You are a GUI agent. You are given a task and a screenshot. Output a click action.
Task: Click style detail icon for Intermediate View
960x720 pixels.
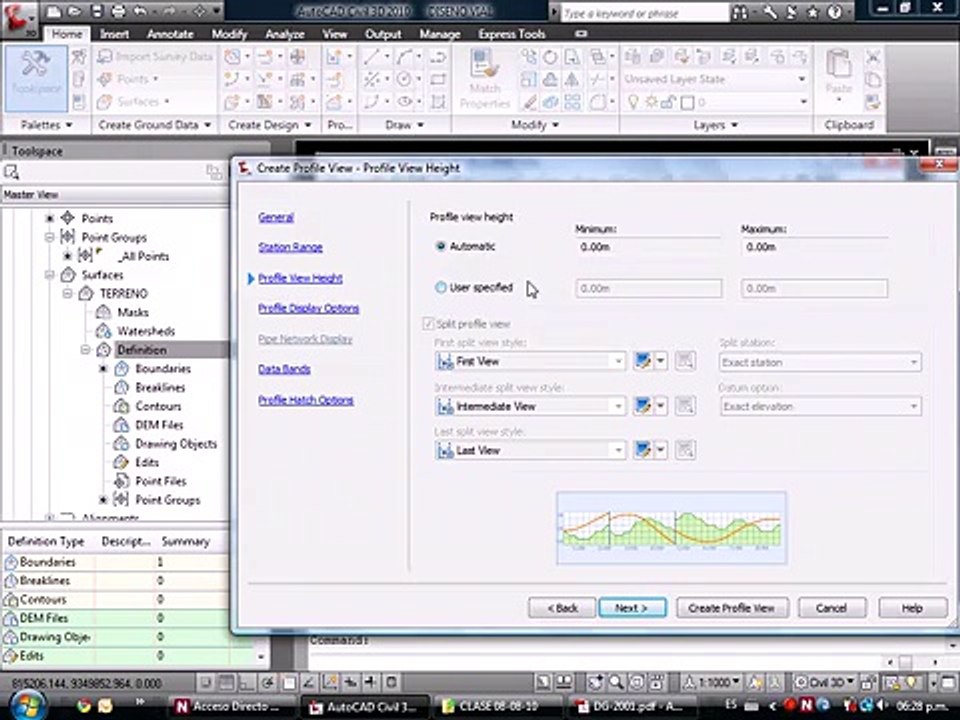click(685, 406)
